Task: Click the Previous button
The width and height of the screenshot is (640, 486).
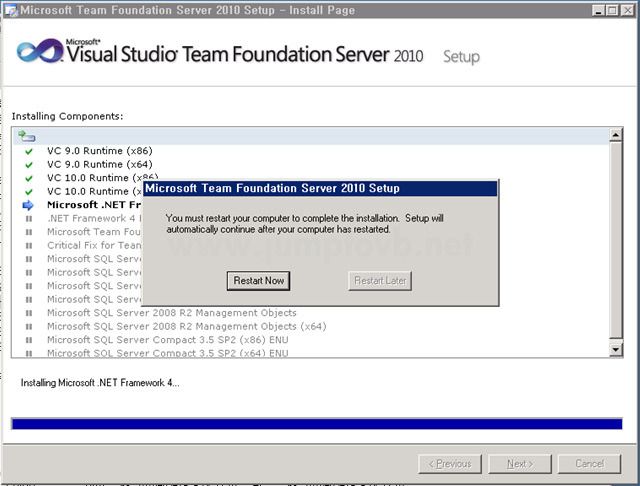Action: [450, 464]
